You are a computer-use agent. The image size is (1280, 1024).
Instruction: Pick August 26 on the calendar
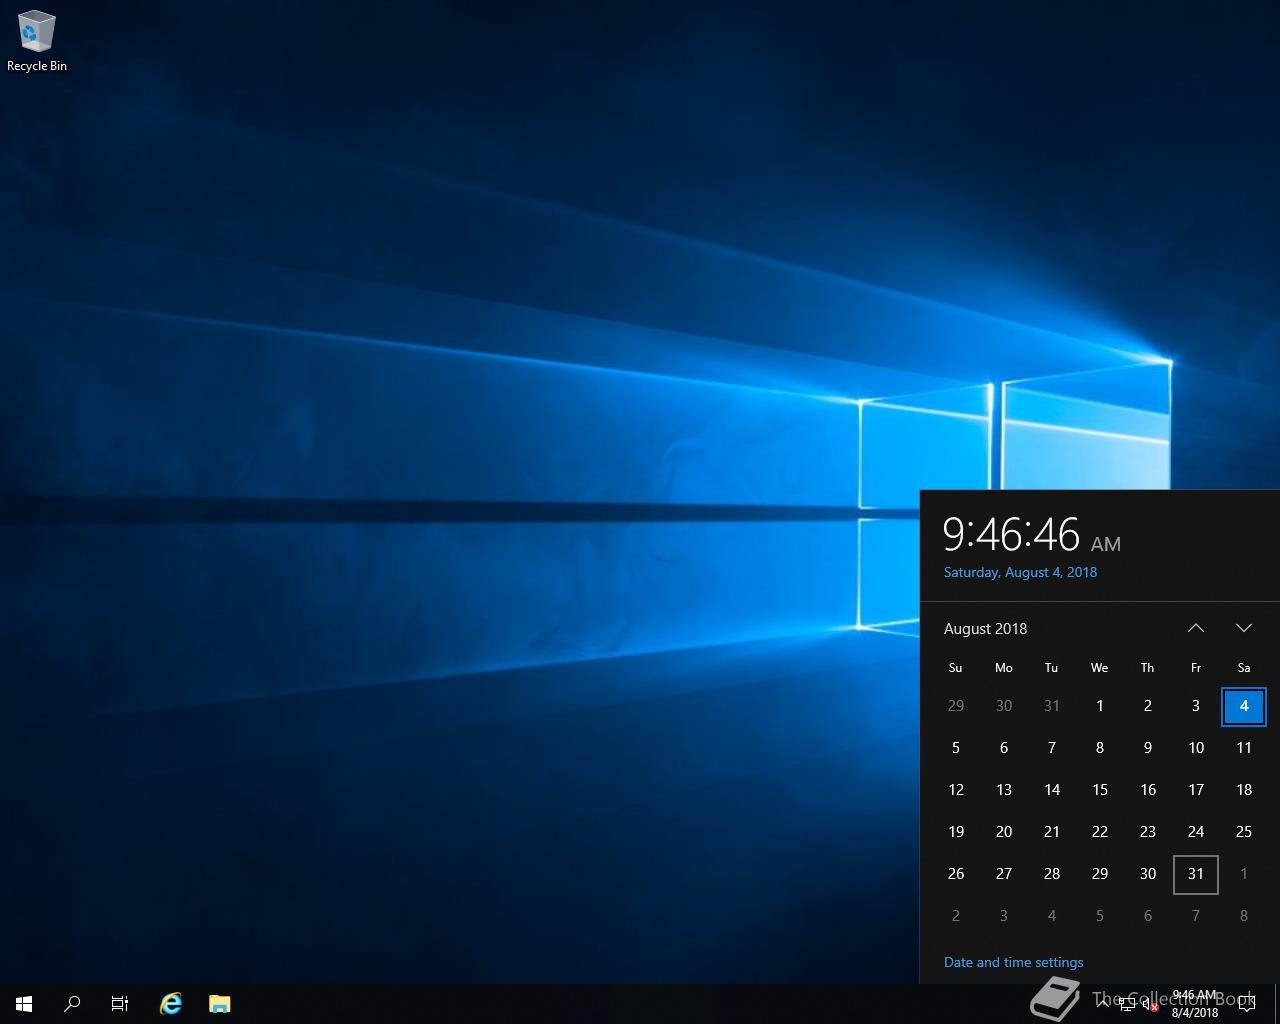click(956, 874)
